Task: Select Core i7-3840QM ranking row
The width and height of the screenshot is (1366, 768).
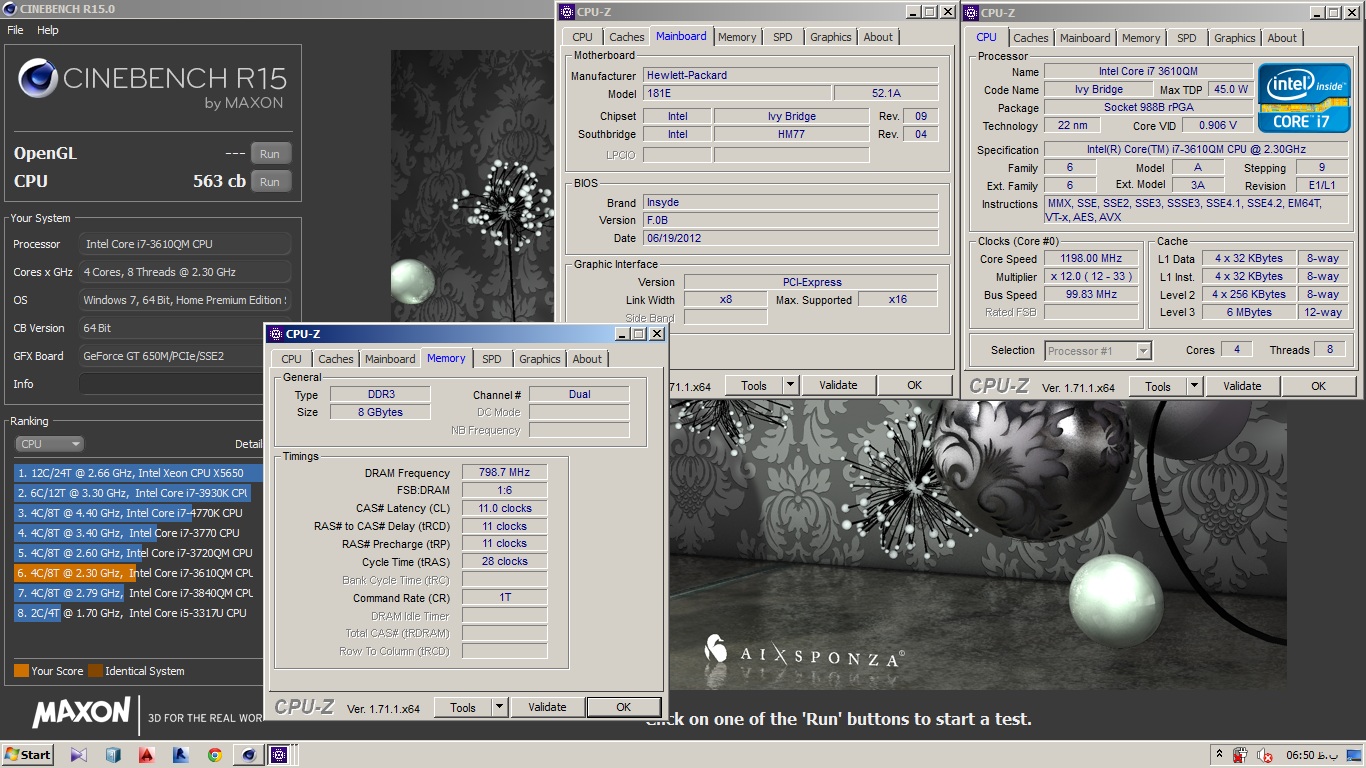Action: pyautogui.click(x=138, y=593)
